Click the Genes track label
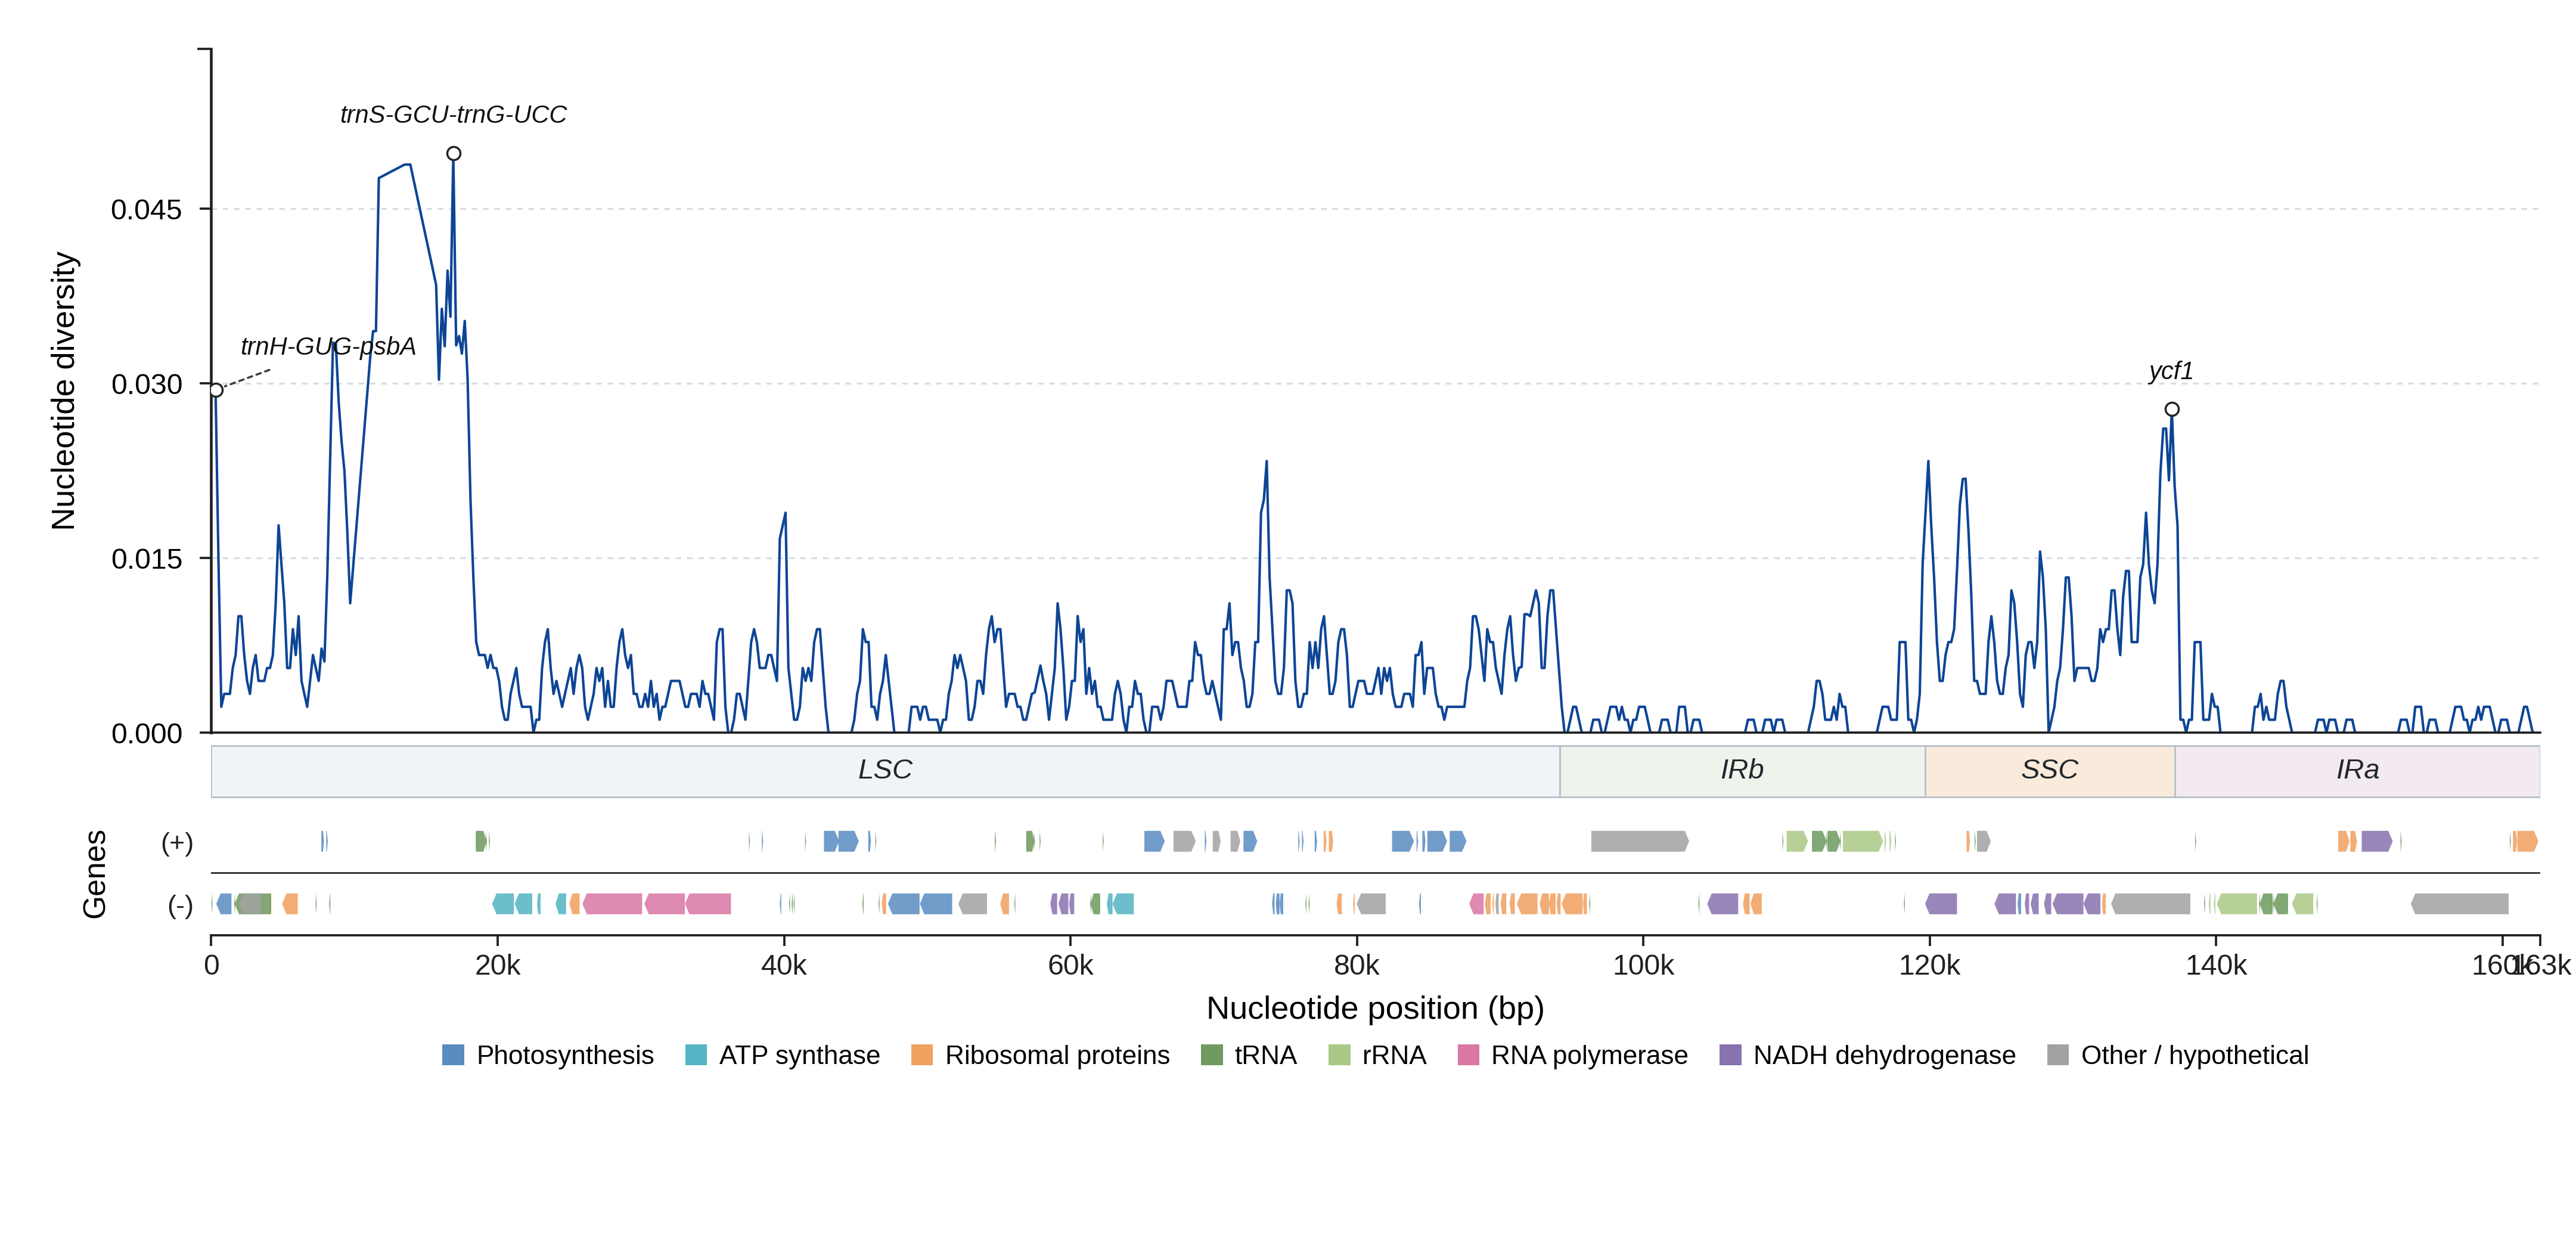Image resolution: width=2576 pixels, height=1253 pixels. click(x=94, y=874)
